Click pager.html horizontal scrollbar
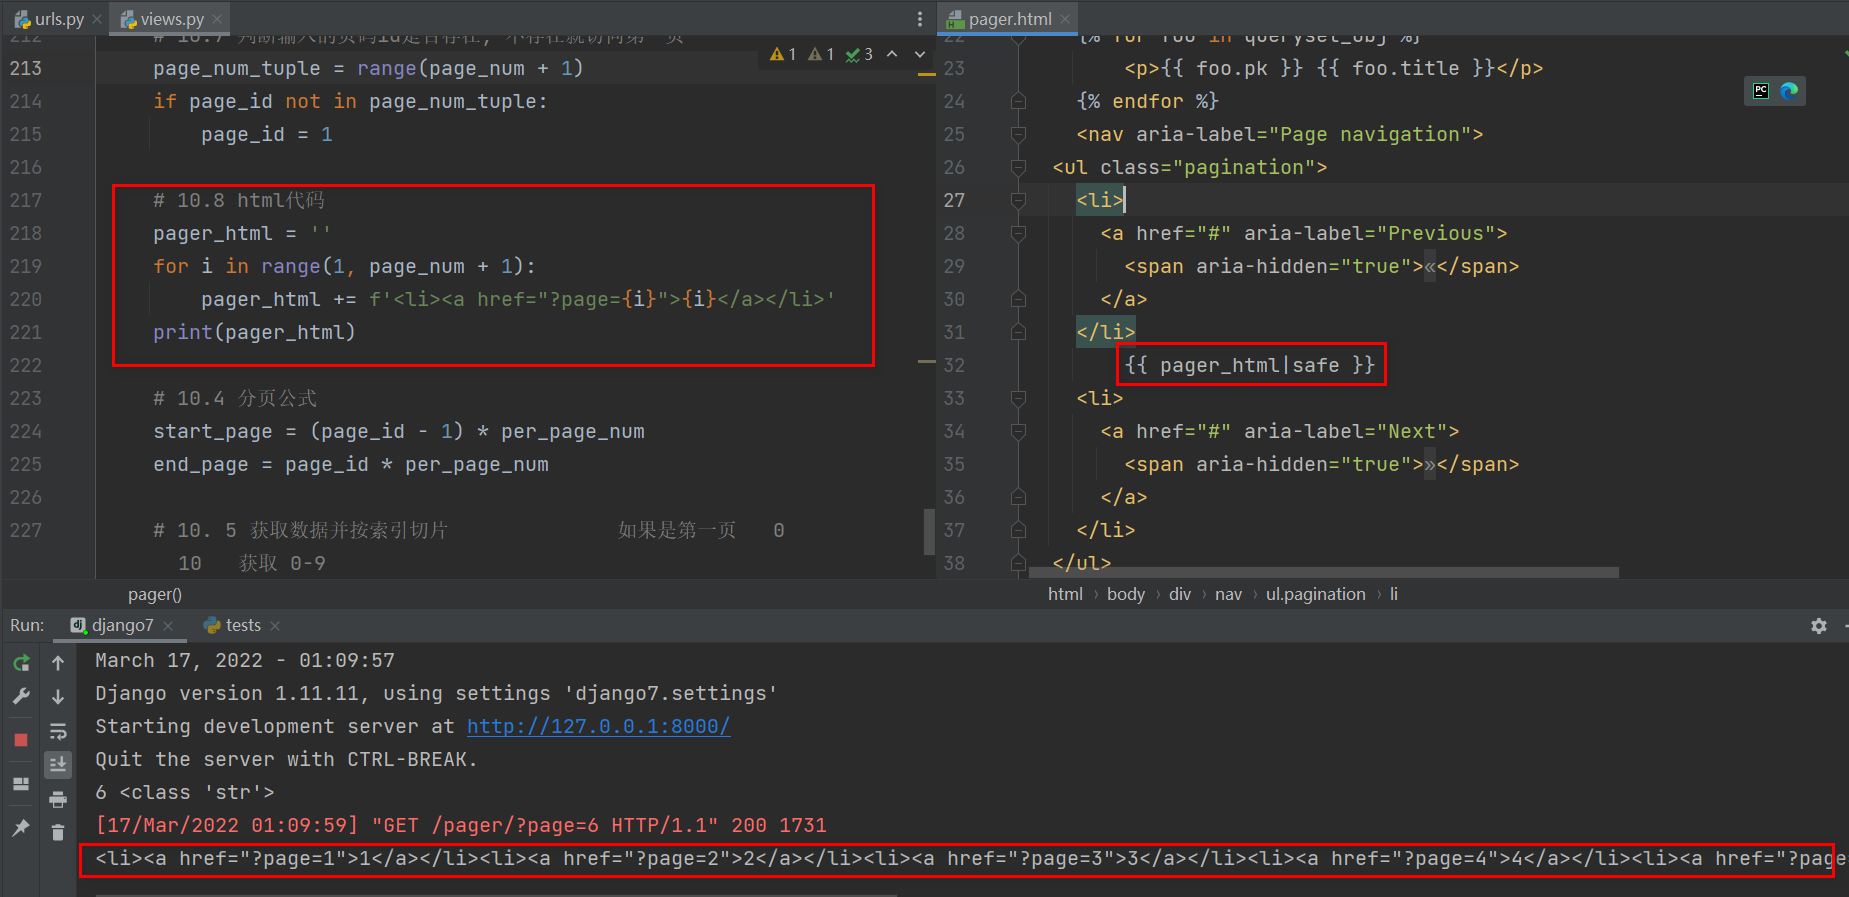The image size is (1849, 897). (1323, 573)
